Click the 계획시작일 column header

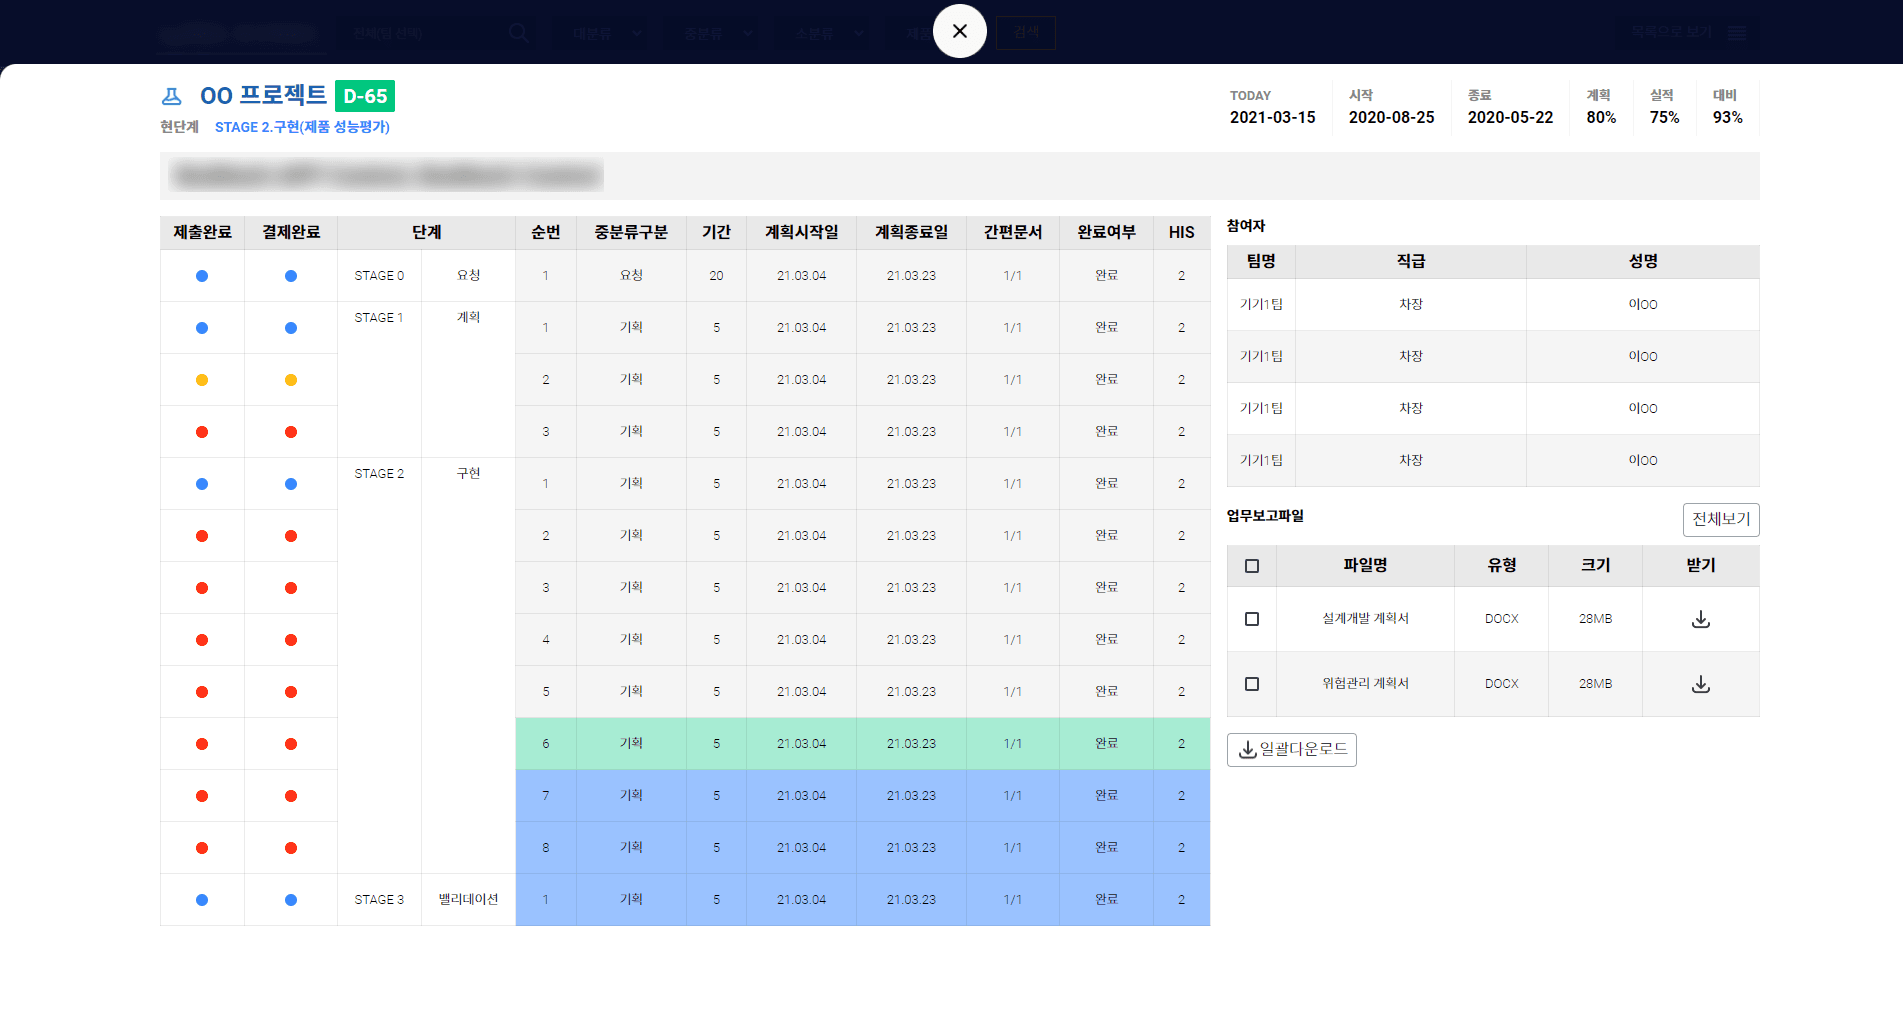(x=801, y=232)
